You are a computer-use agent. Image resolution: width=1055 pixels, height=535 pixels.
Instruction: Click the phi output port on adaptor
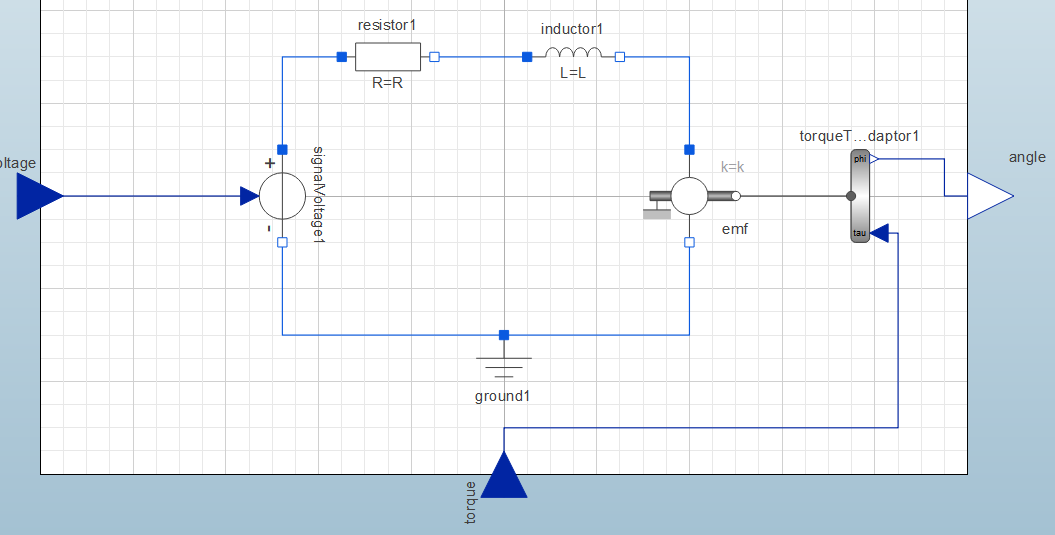[874, 159]
